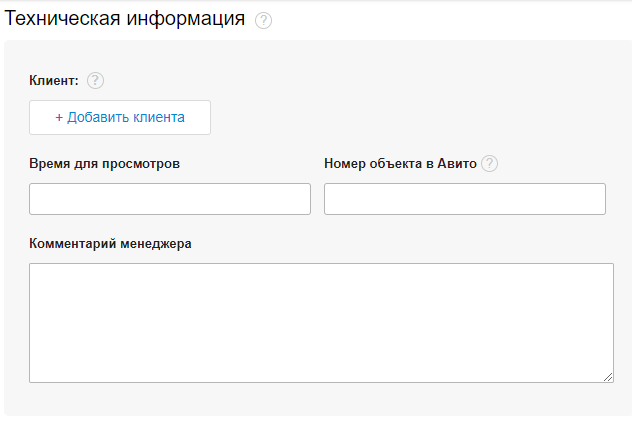The height and width of the screenshot is (423, 632).
Task: Show hint for Номер объекта в Авито
Action: 489,164
